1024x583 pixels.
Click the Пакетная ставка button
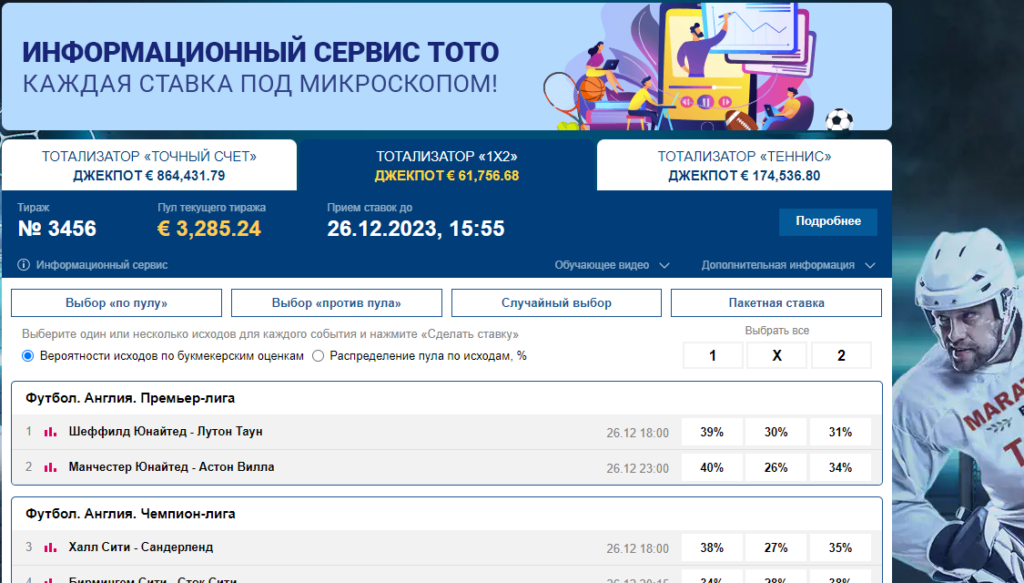pyautogui.click(x=776, y=303)
